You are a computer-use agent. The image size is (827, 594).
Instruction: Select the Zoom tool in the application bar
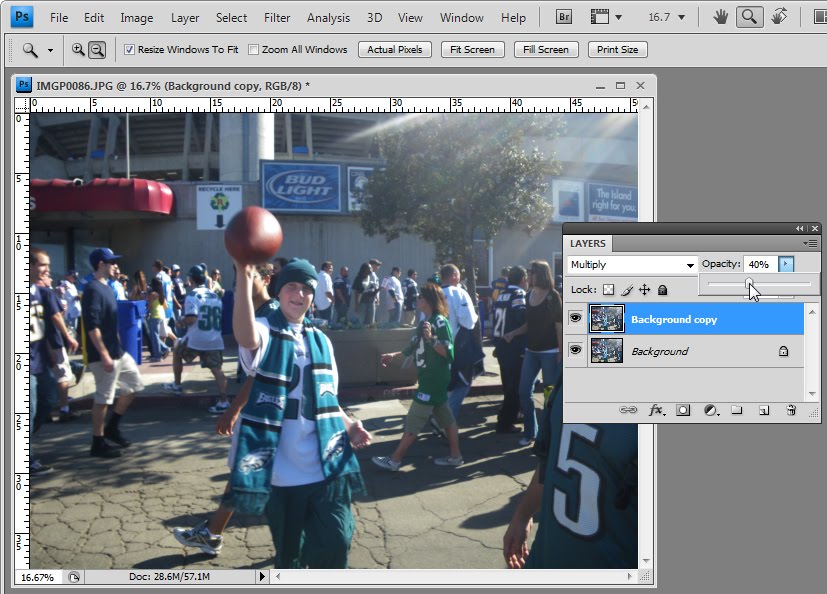[x=749, y=17]
